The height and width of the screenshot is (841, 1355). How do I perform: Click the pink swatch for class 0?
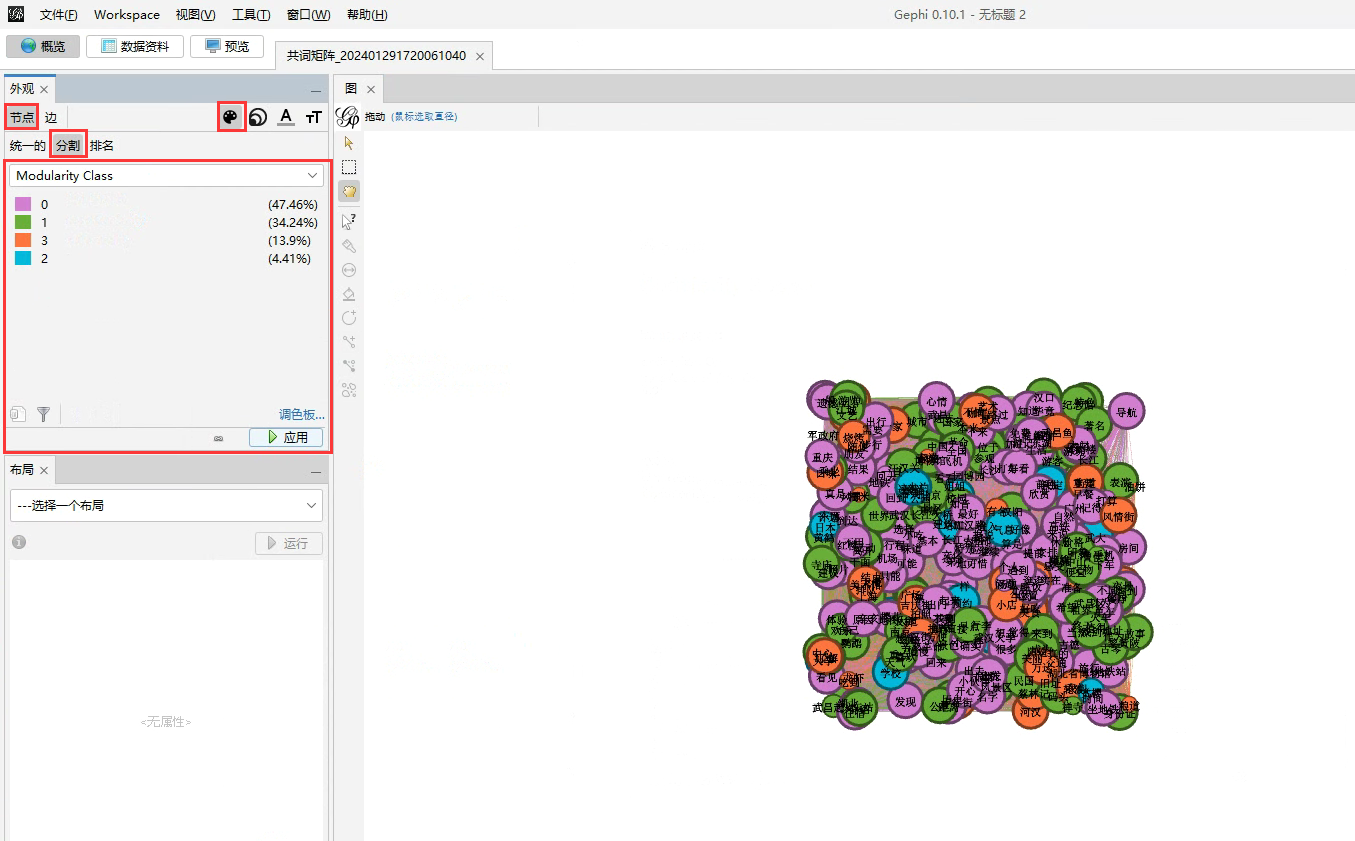tap(23, 204)
